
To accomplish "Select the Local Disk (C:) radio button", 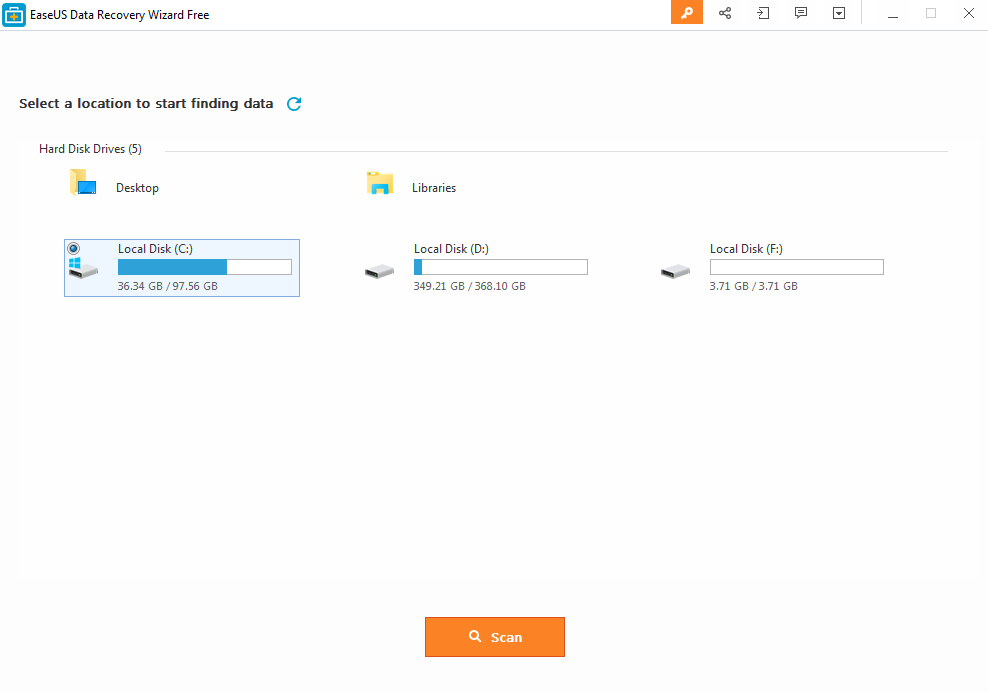I will (x=74, y=248).
